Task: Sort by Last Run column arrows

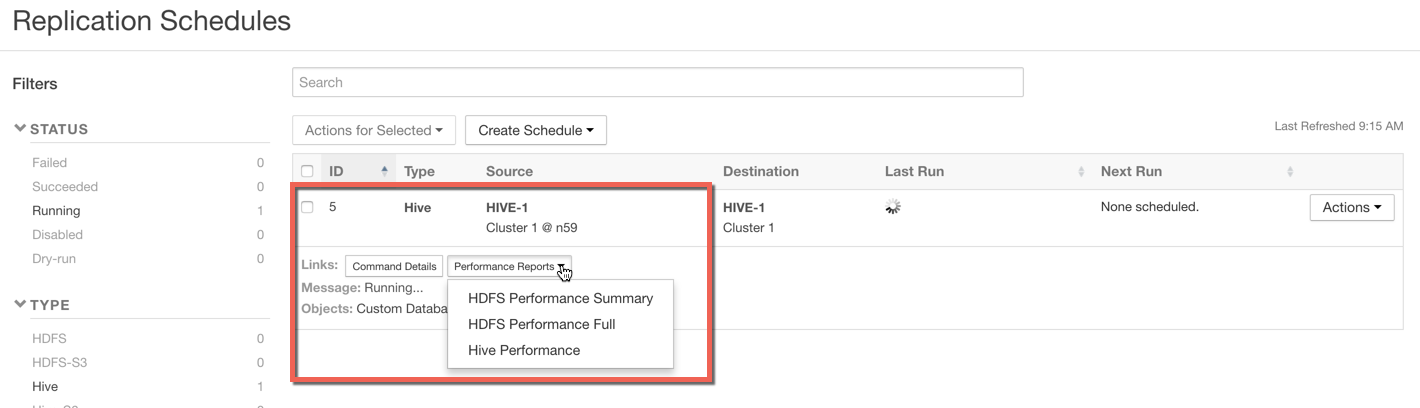Action: (x=1081, y=172)
